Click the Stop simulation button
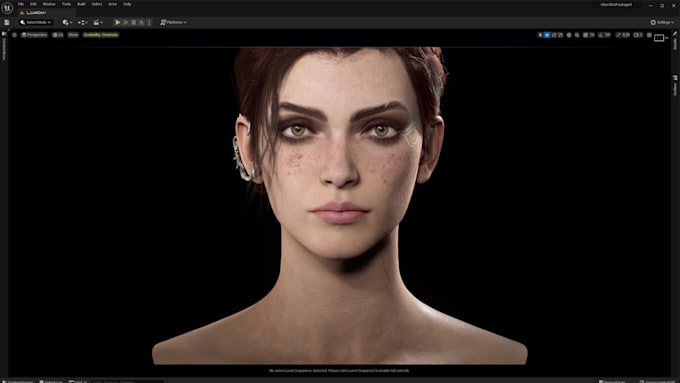The width and height of the screenshot is (680, 383). pyautogui.click(x=134, y=22)
